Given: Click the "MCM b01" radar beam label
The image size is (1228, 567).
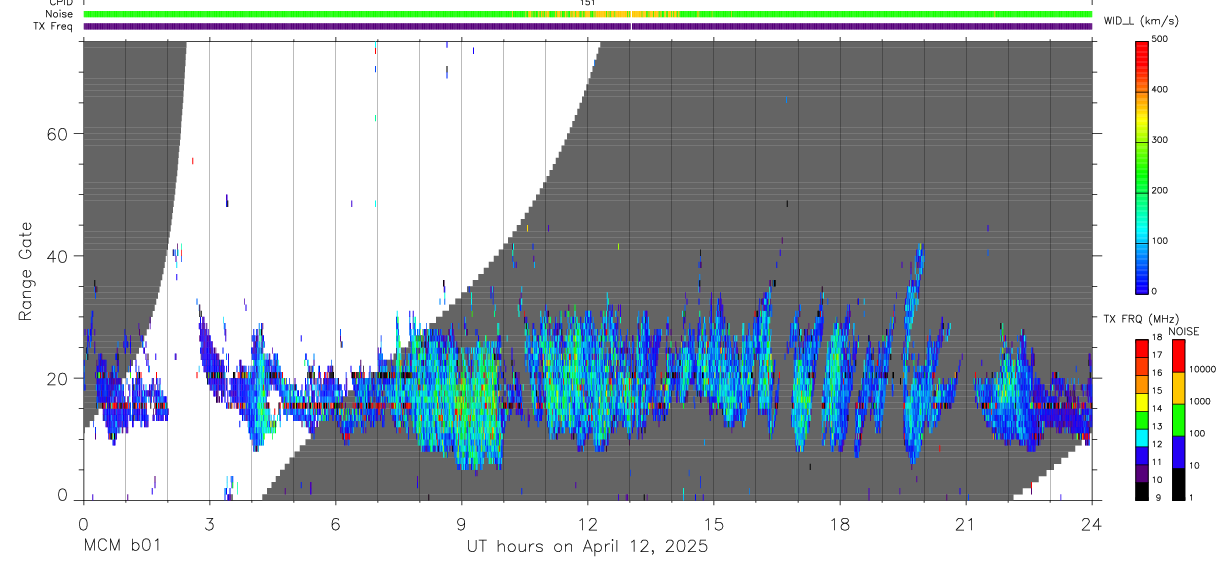Looking at the screenshot, I should coord(122,546).
